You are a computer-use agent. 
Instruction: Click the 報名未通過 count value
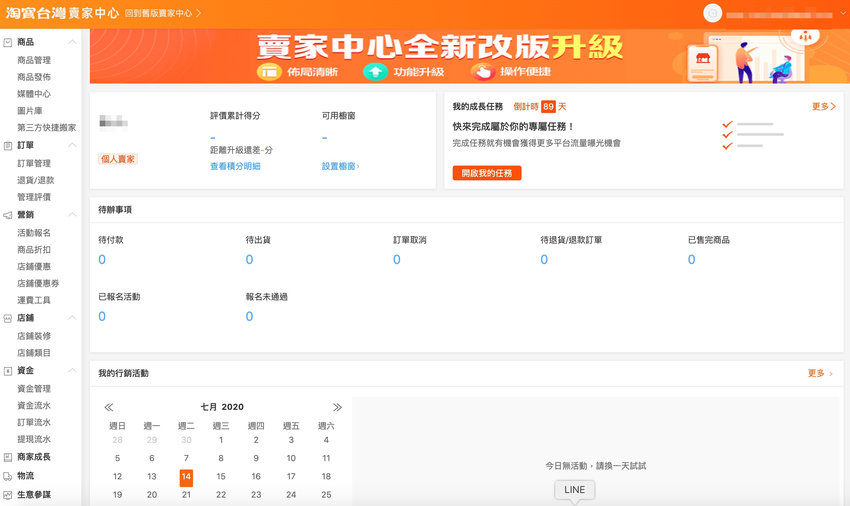(249, 317)
